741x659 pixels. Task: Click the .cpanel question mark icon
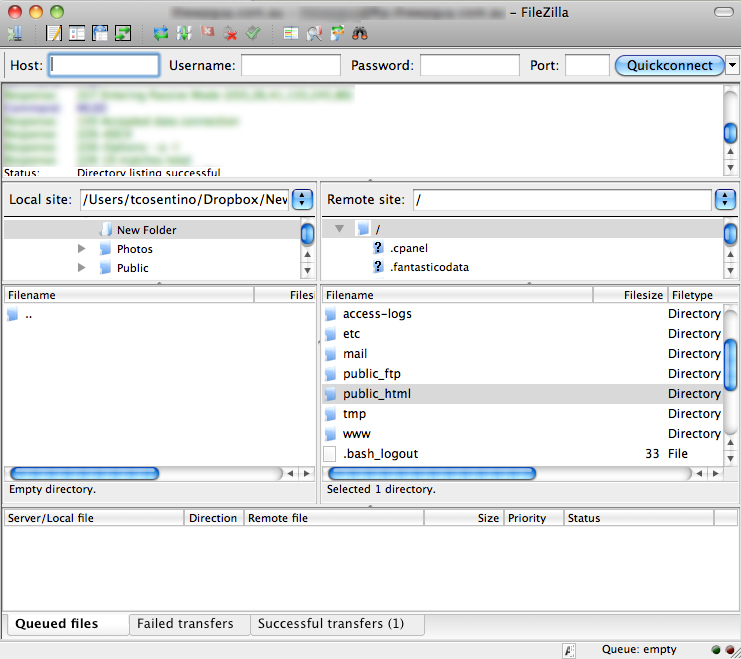[378, 248]
